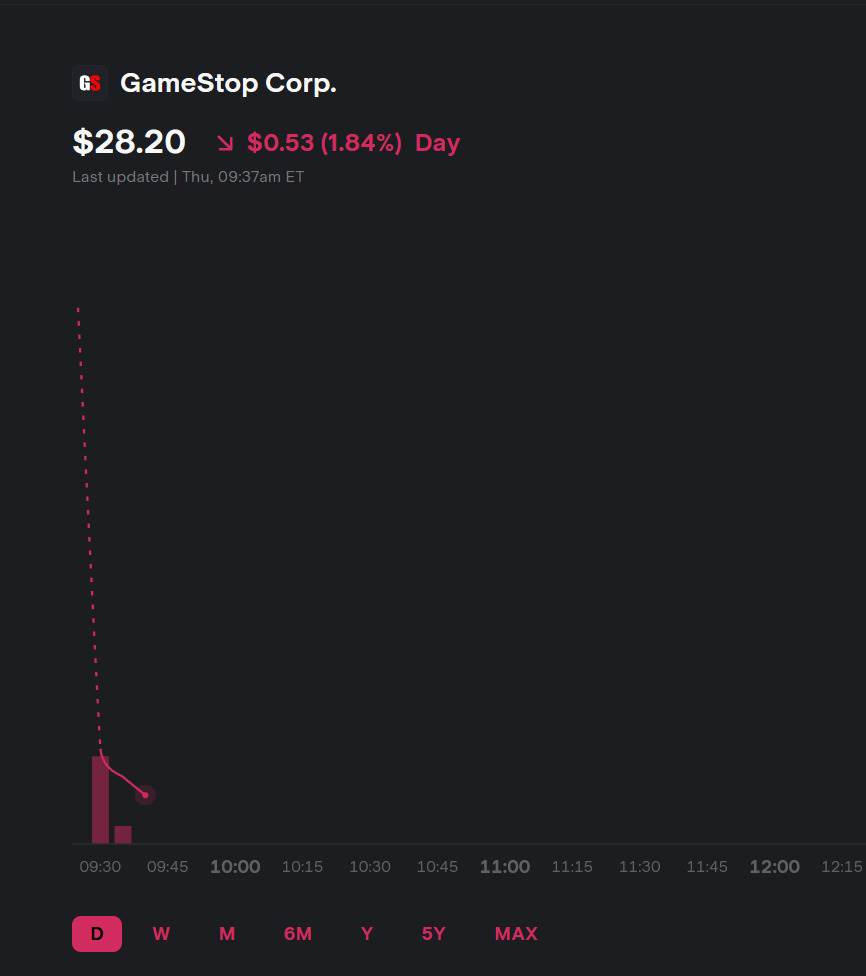
Task: Click the Day label next to change
Action: [x=437, y=143]
